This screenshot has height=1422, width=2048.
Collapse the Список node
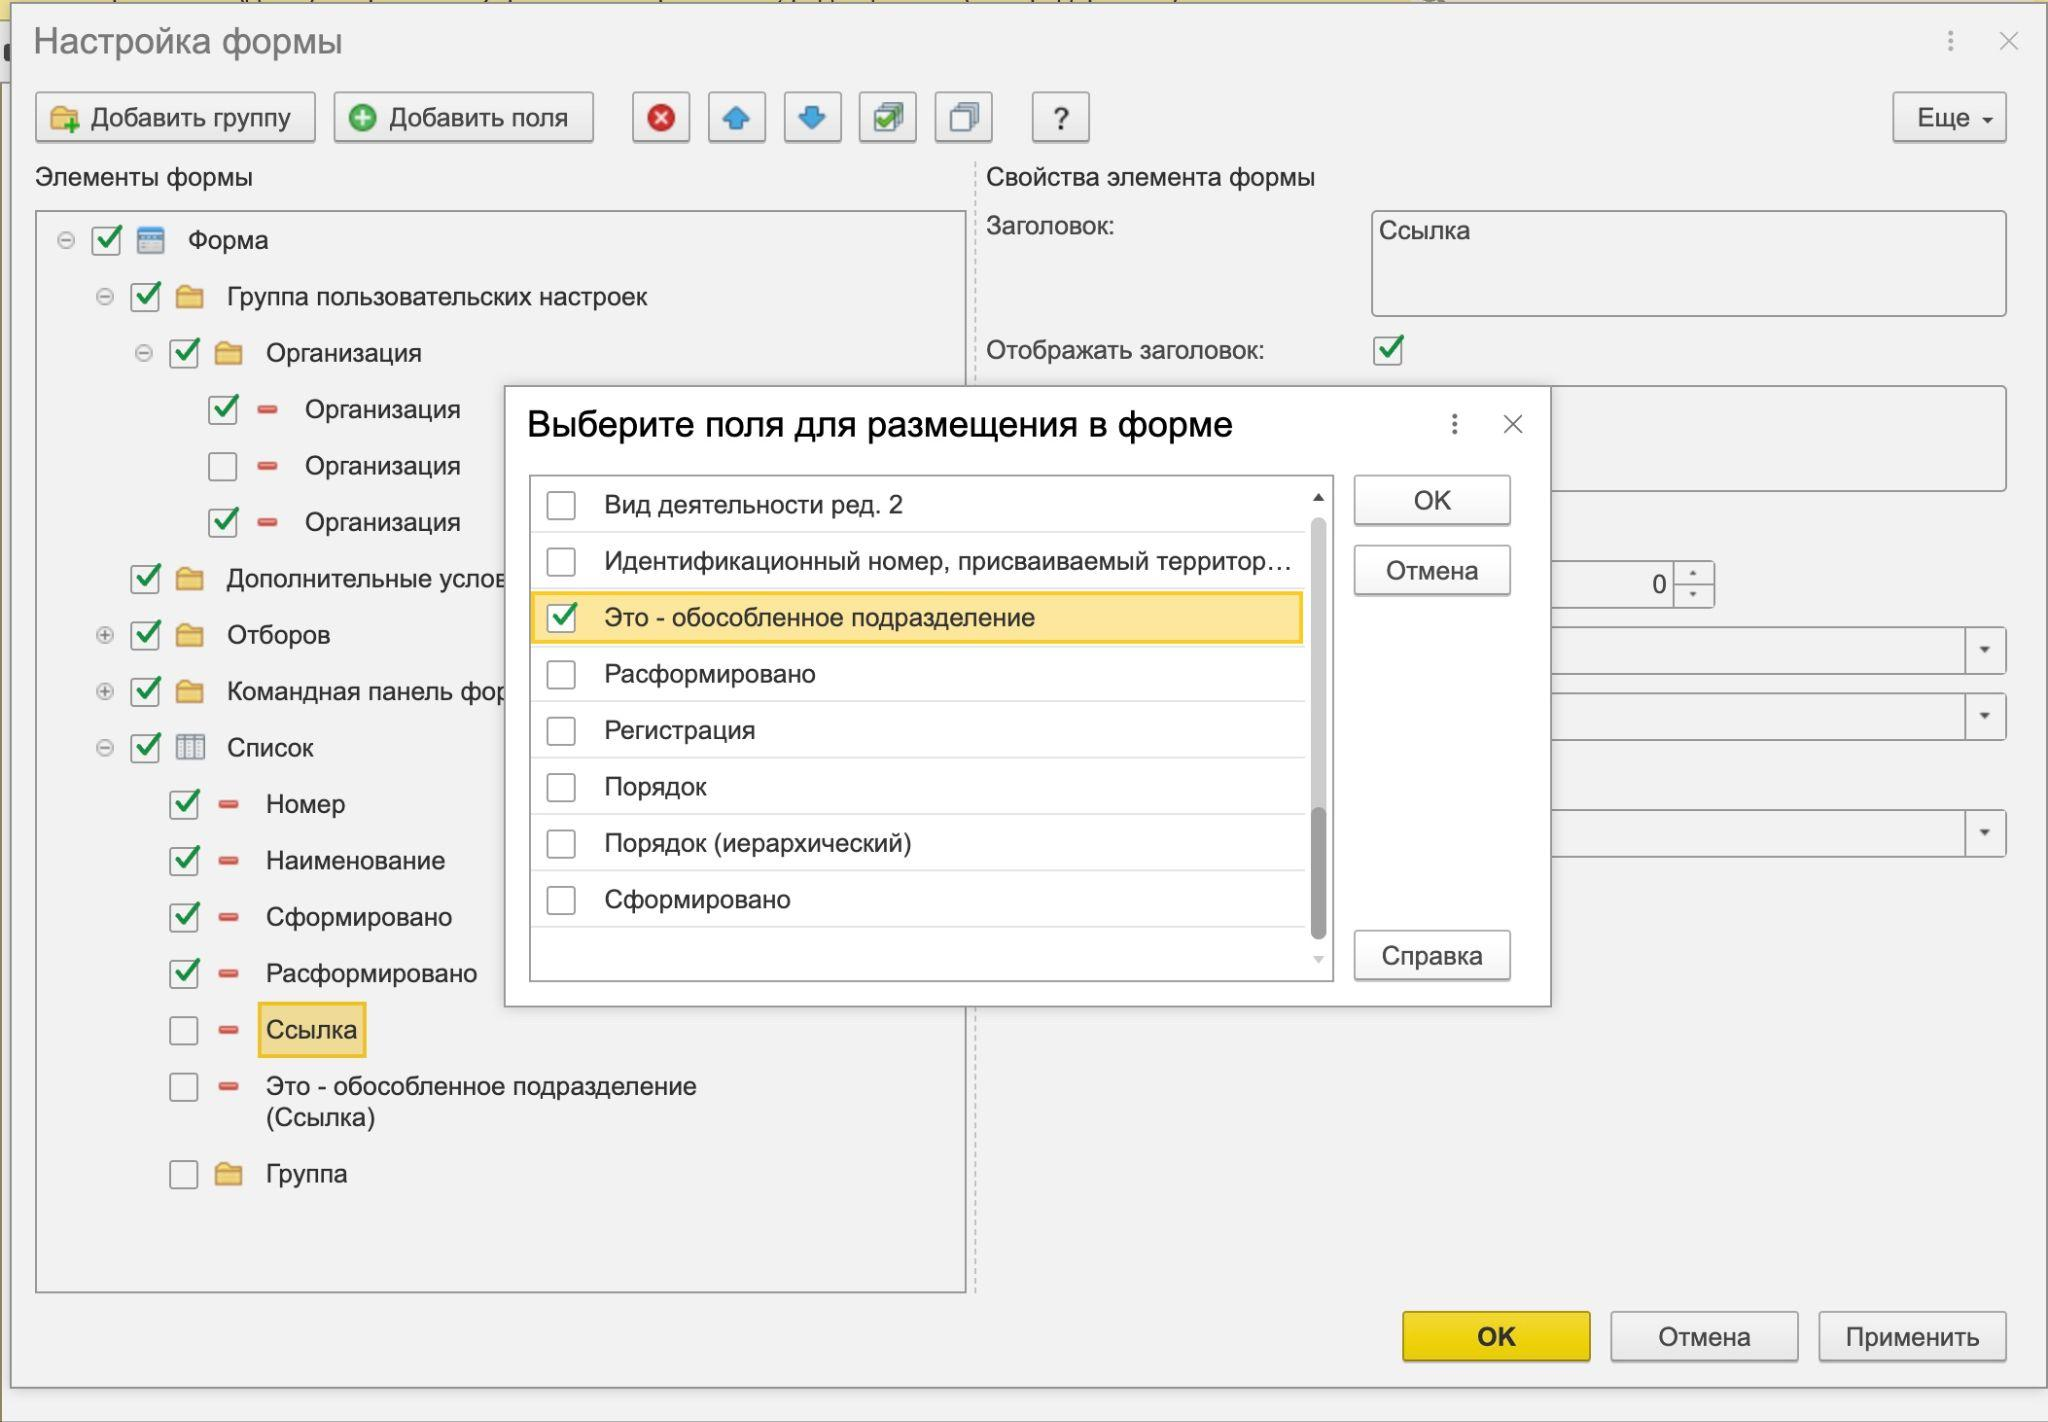(105, 748)
